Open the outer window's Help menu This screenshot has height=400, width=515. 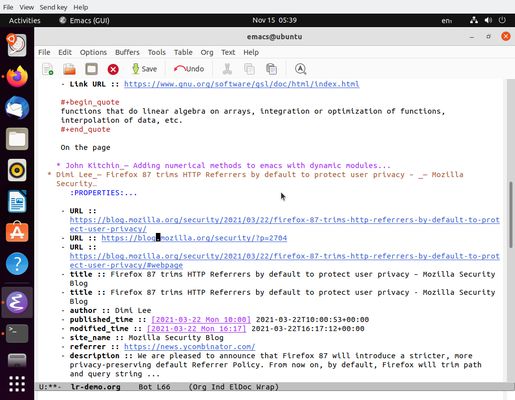[81, 7]
